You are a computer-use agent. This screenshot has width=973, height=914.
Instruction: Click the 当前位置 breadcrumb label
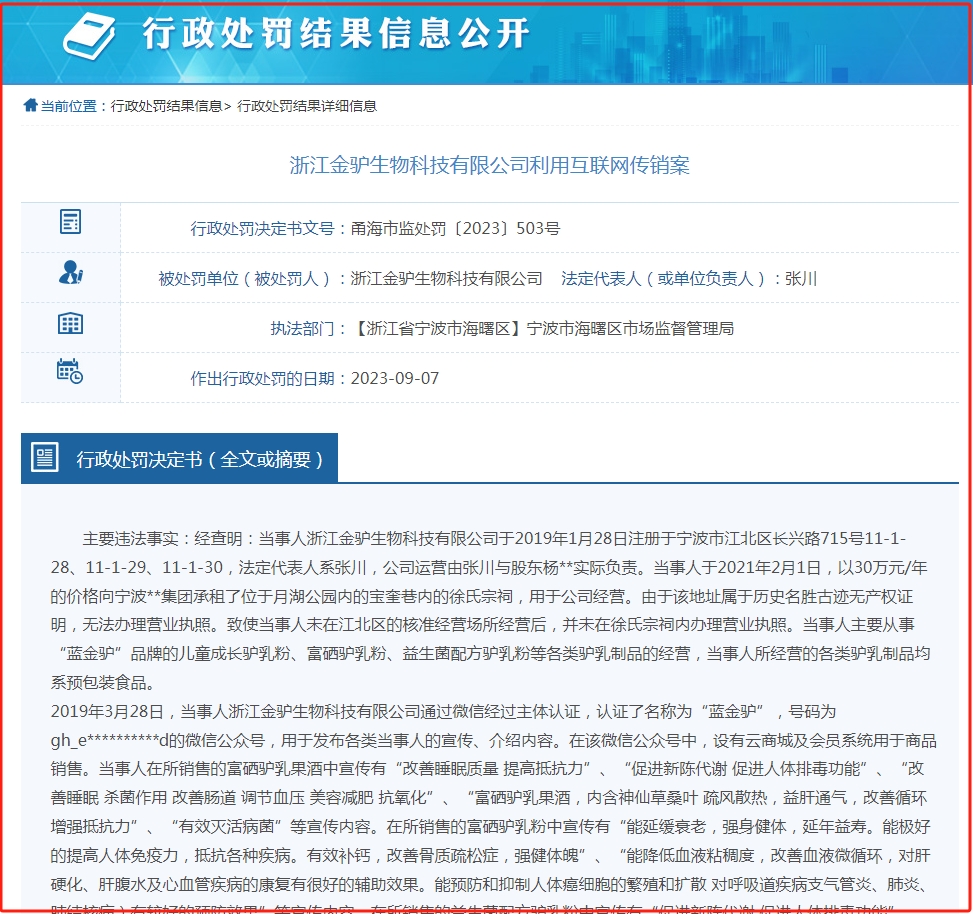click(x=69, y=106)
